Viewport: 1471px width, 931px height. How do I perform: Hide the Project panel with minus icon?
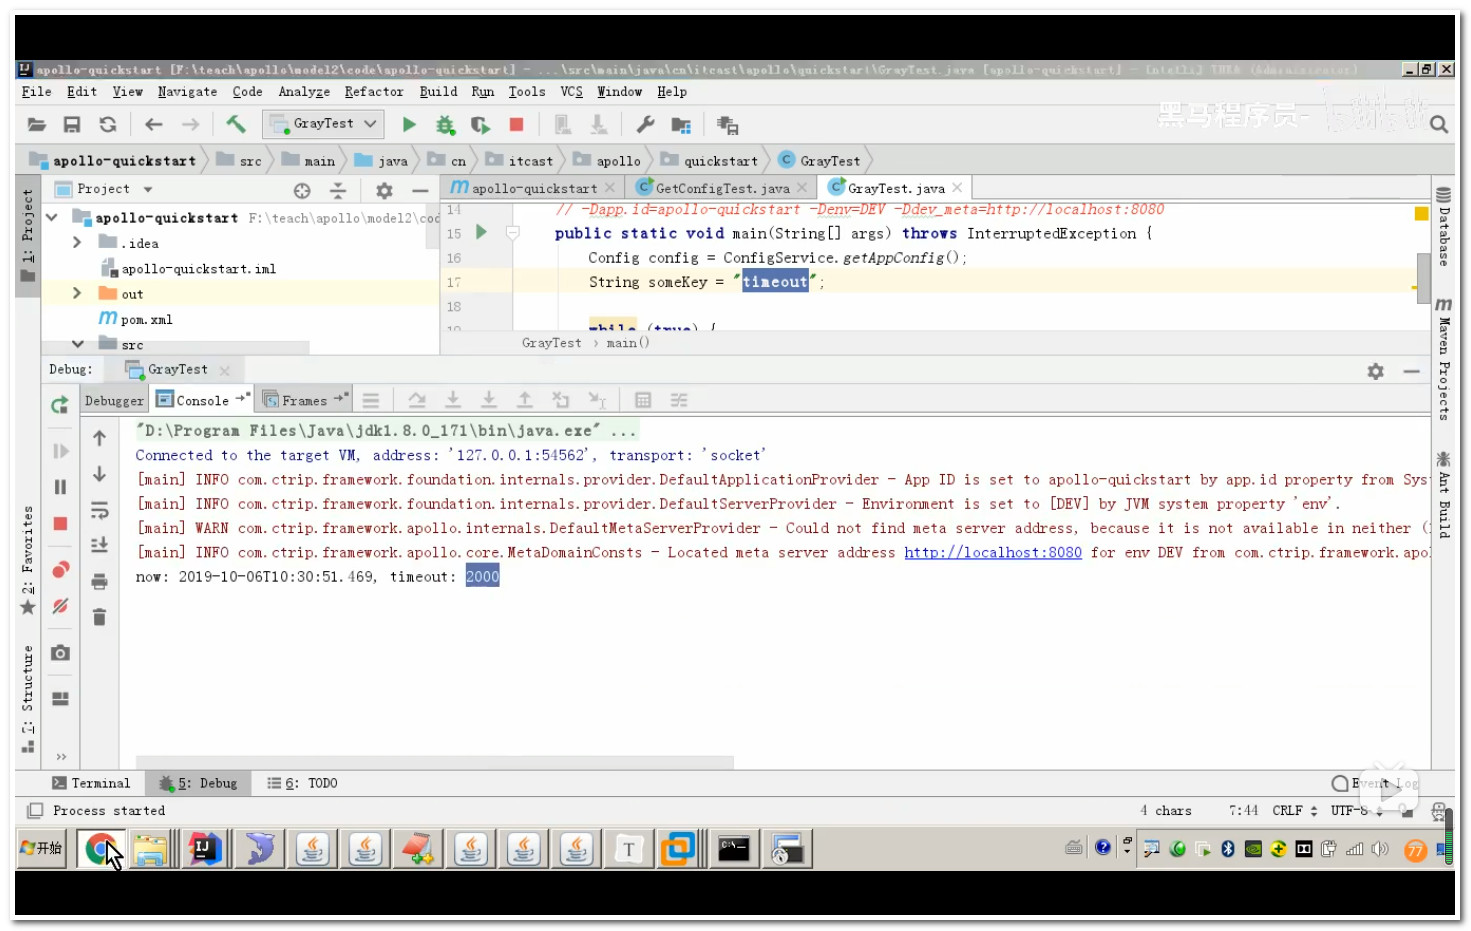(x=420, y=190)
